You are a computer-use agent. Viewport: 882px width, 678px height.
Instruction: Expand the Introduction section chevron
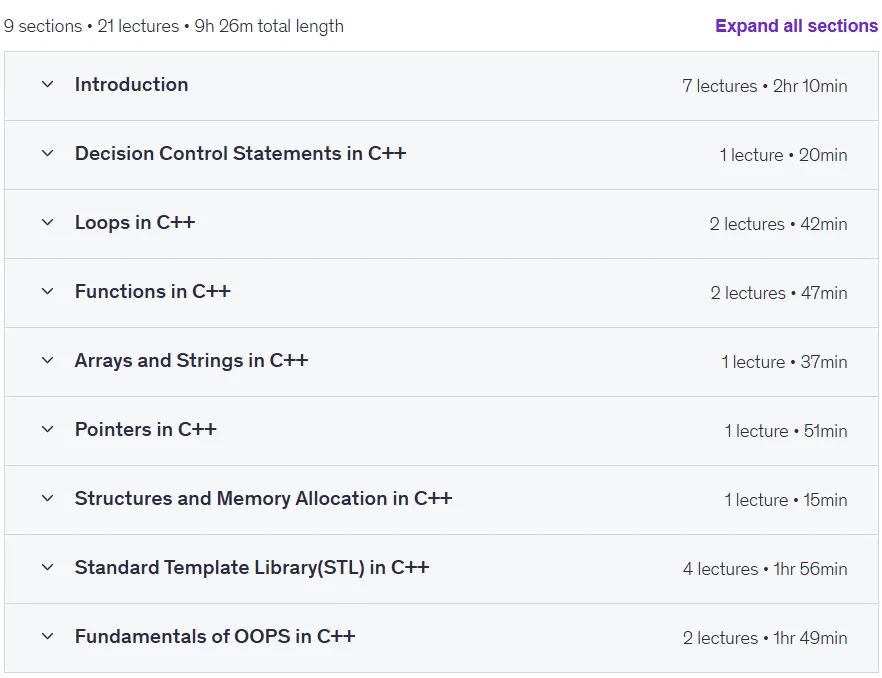point(48,84)
